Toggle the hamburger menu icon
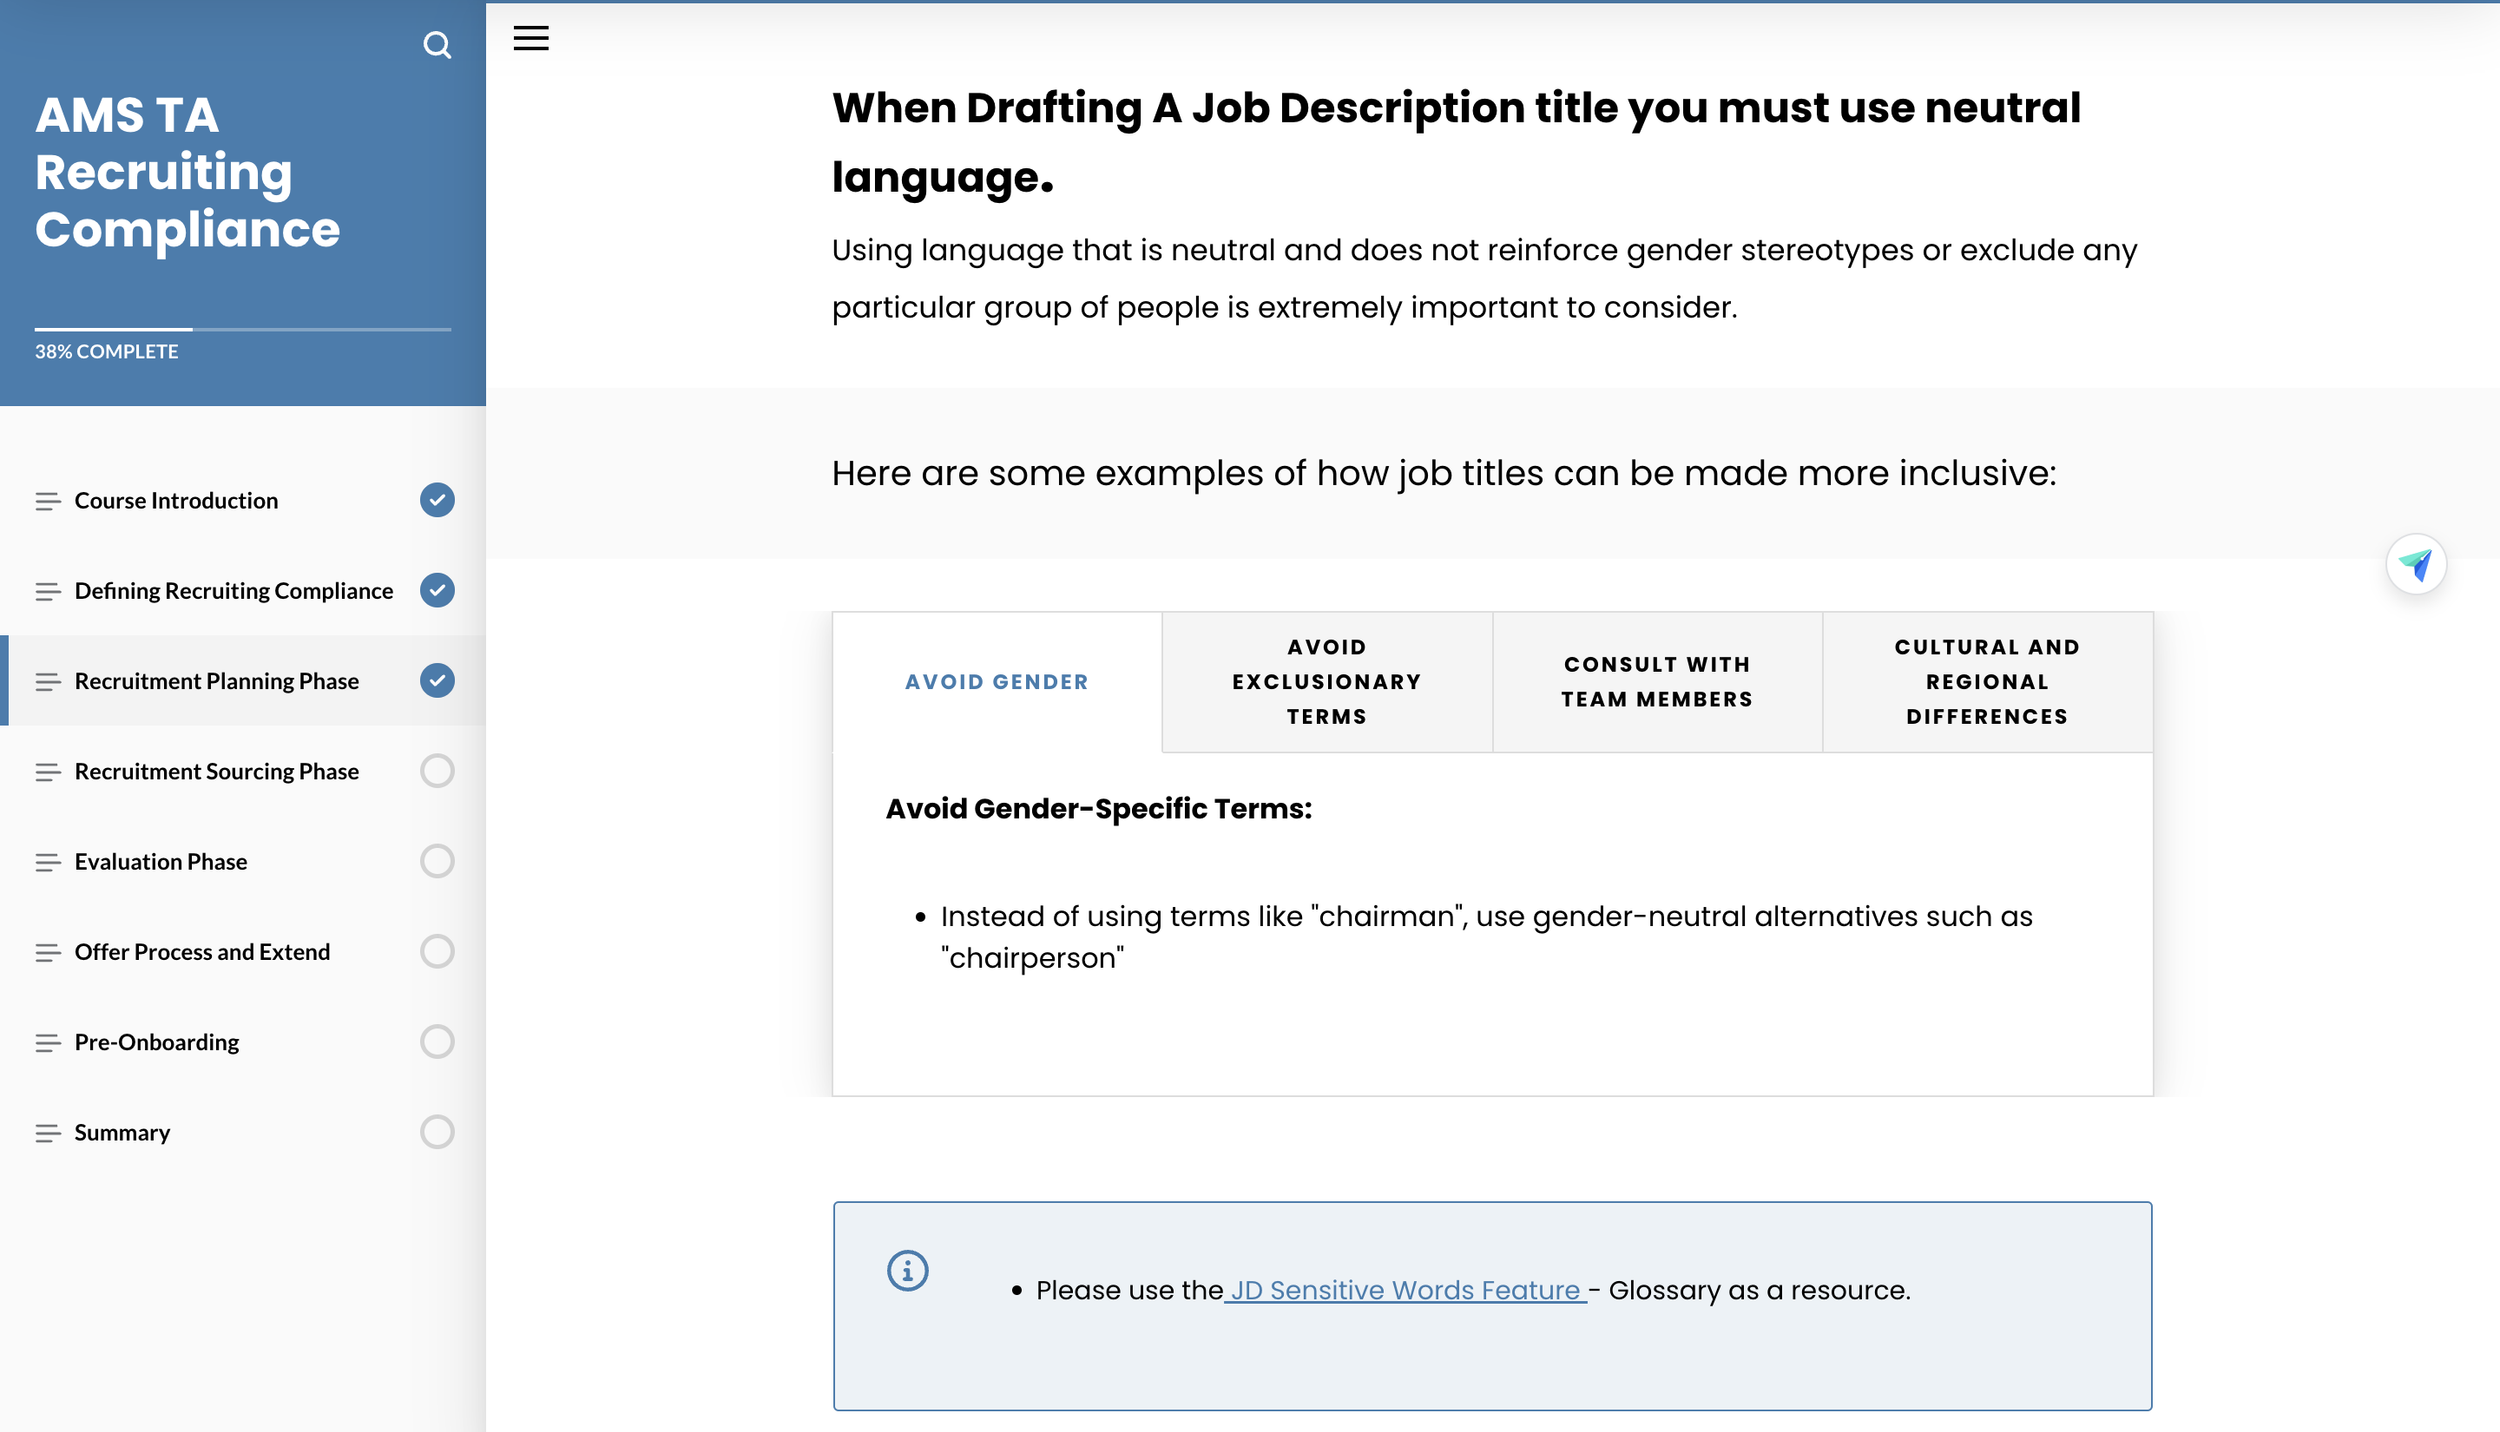 pyautogui.click(x=531, y=38)
